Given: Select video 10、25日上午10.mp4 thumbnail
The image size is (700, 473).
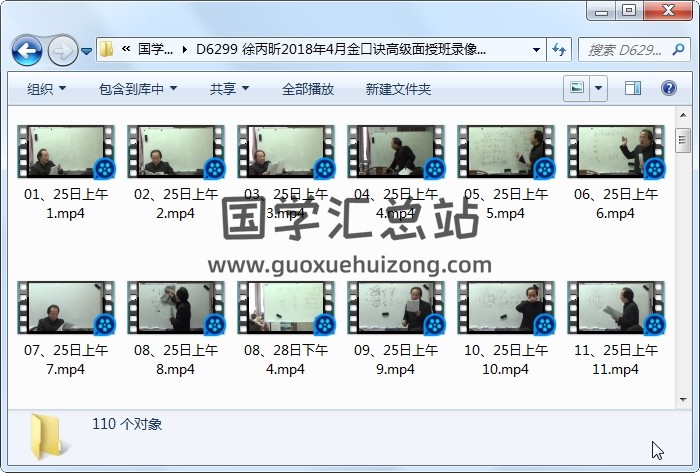Looking at the screenshot, I should tap(506, 308).
